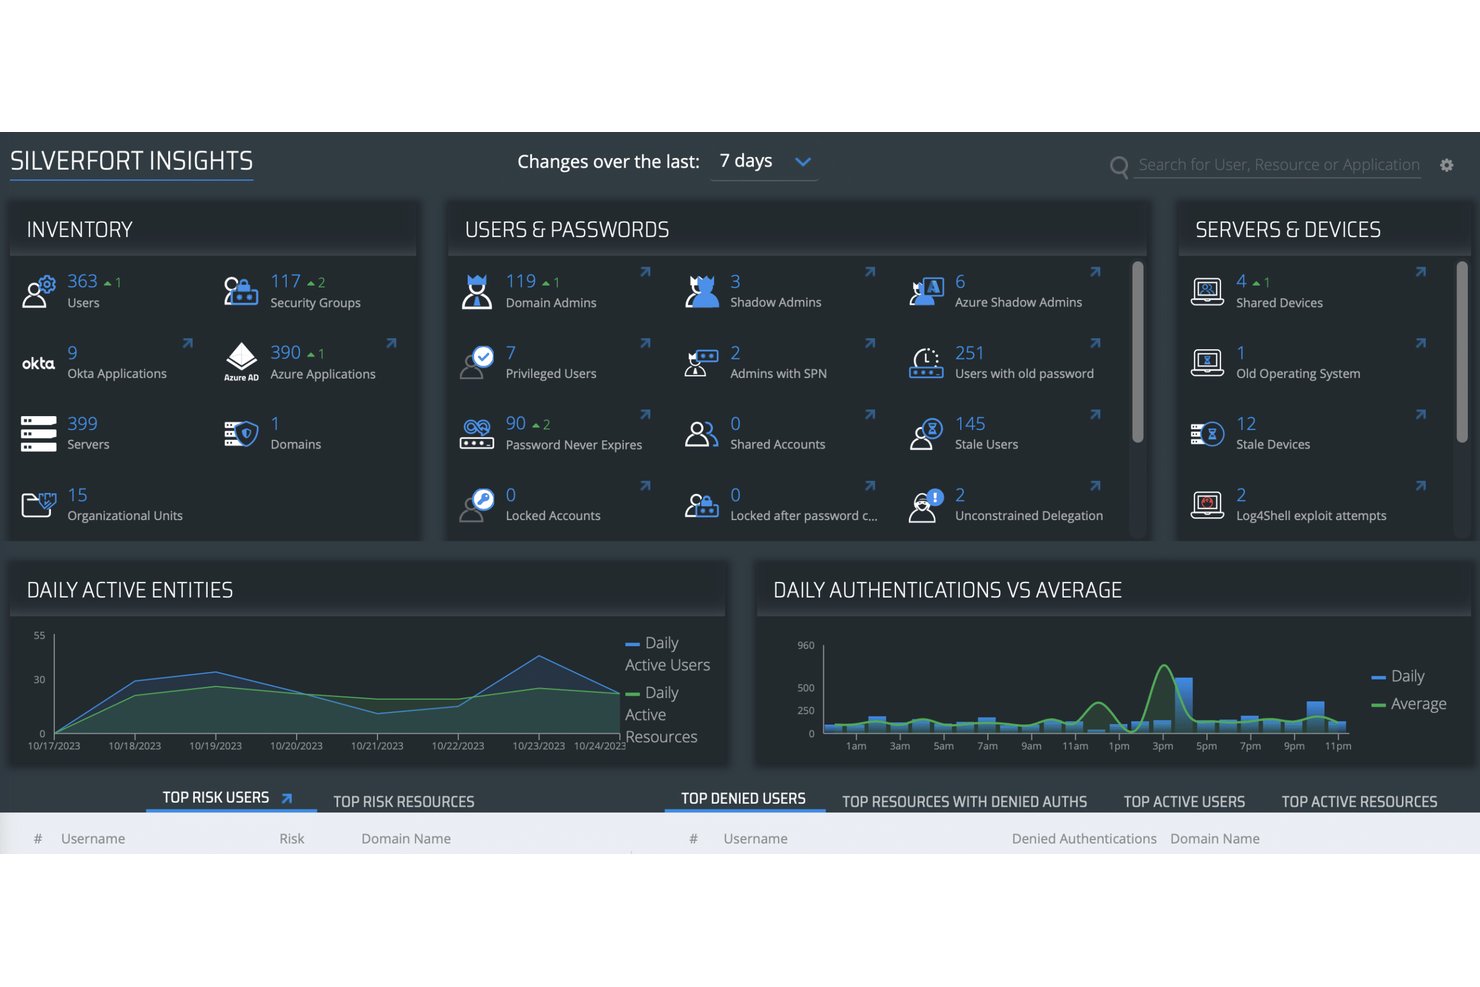1480x987 pixels.
Task: Open the settings gear icon
Action: [1446, 165]
